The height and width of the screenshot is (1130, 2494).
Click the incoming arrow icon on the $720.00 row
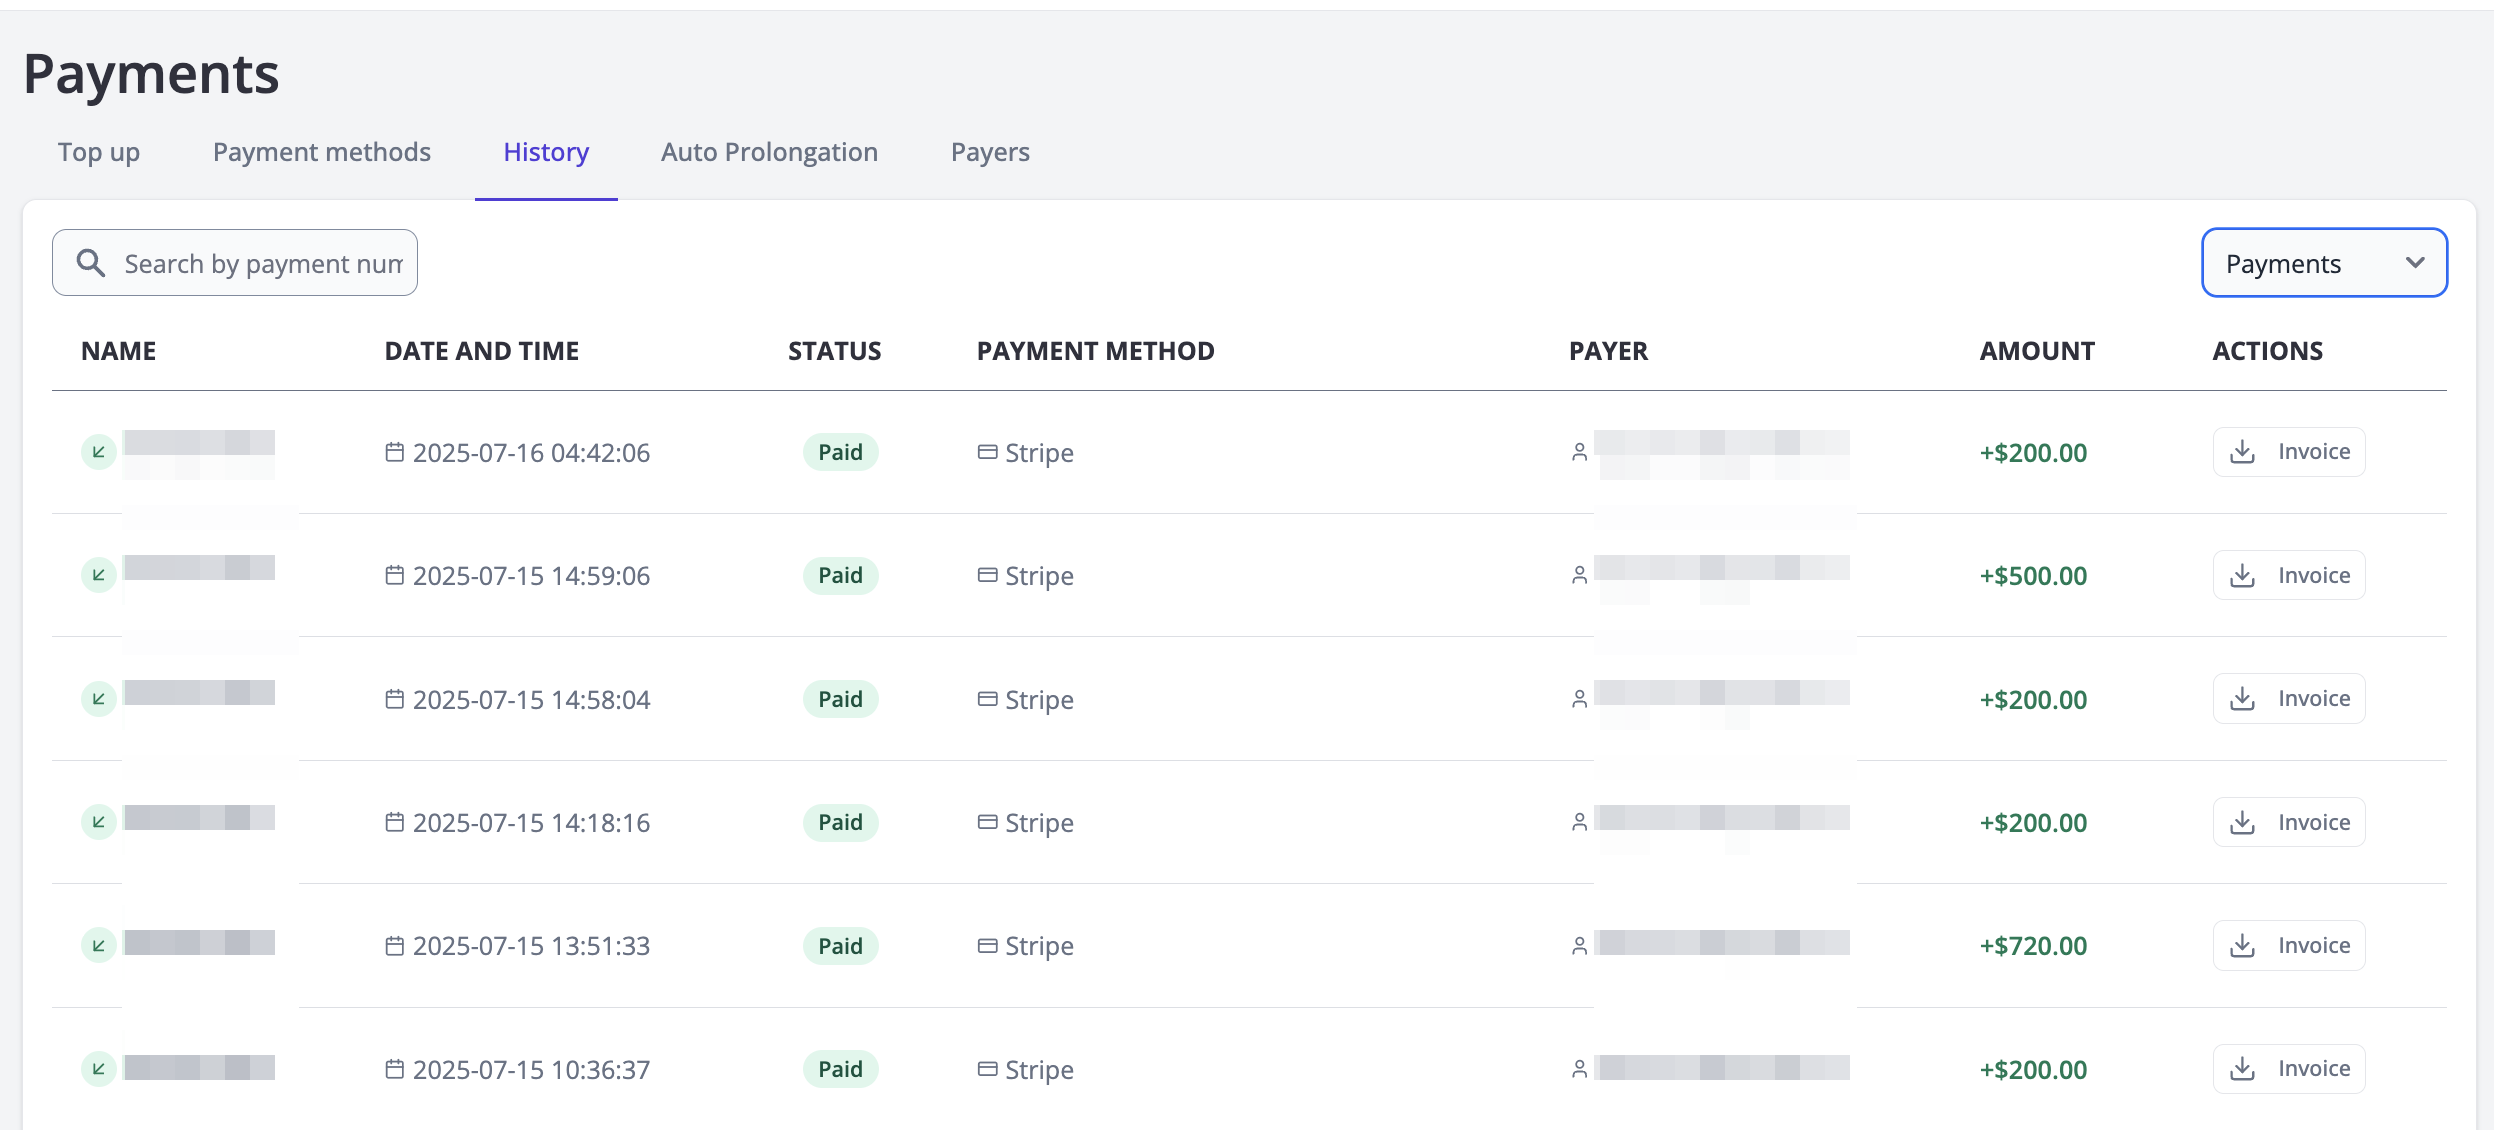(x=99, y=945)
